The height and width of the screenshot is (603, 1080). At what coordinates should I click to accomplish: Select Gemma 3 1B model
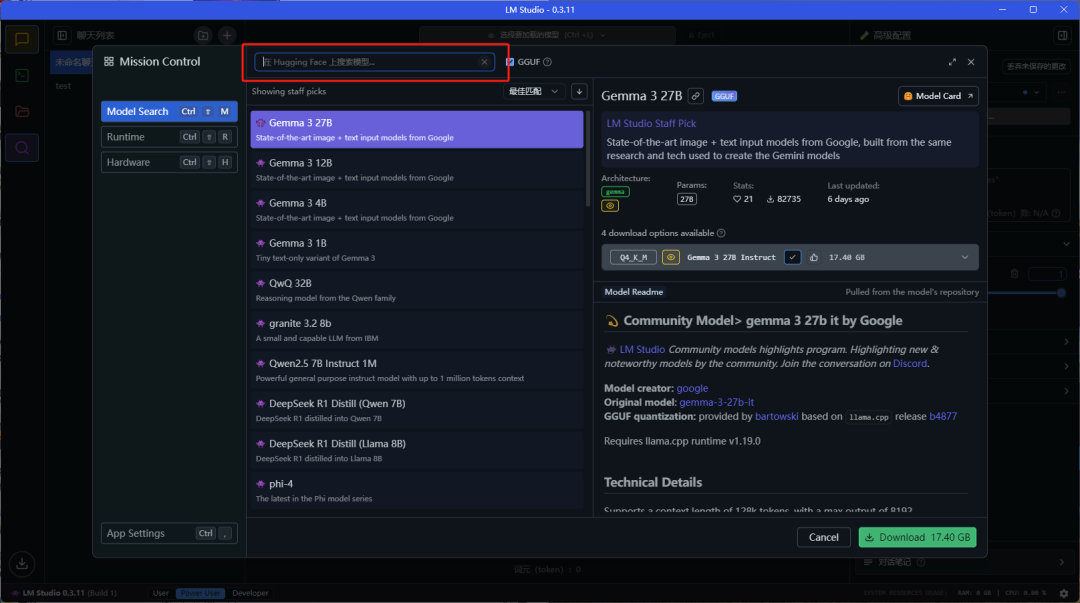point(417,249)
